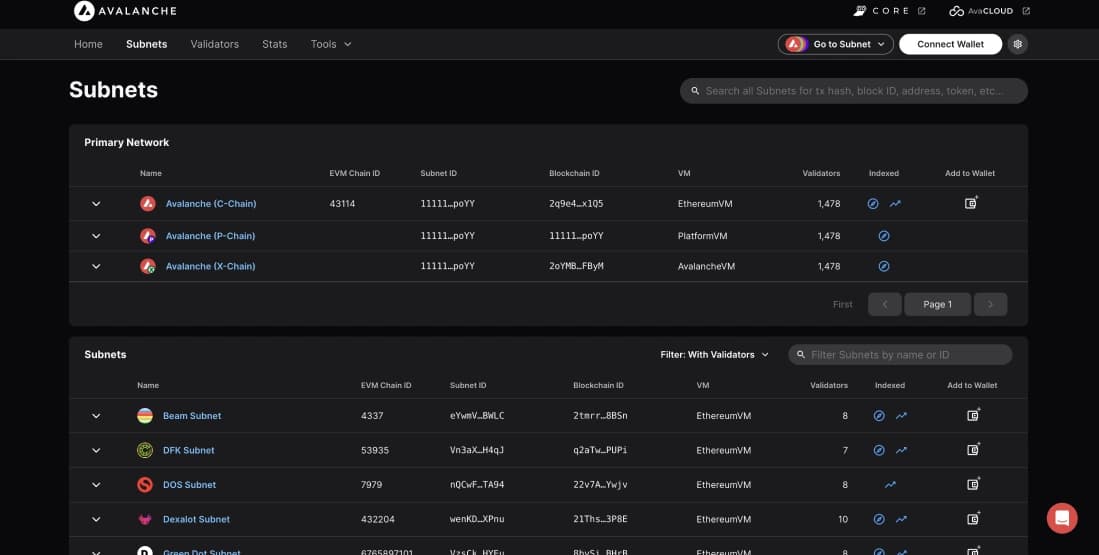Screen dimensions: 1099x555
Task: Go to next page in Primary Network
Action: point(990,304)
